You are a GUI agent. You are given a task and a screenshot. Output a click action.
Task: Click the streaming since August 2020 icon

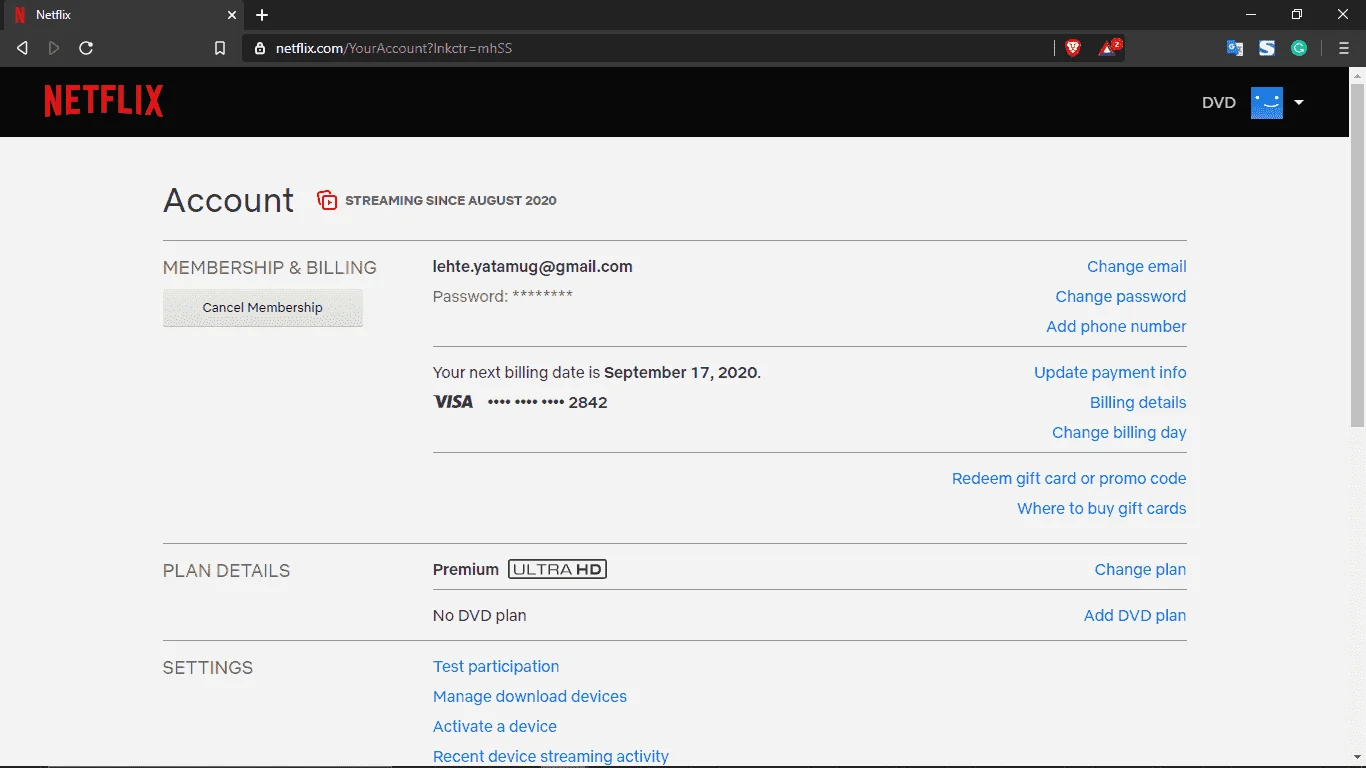327,200
